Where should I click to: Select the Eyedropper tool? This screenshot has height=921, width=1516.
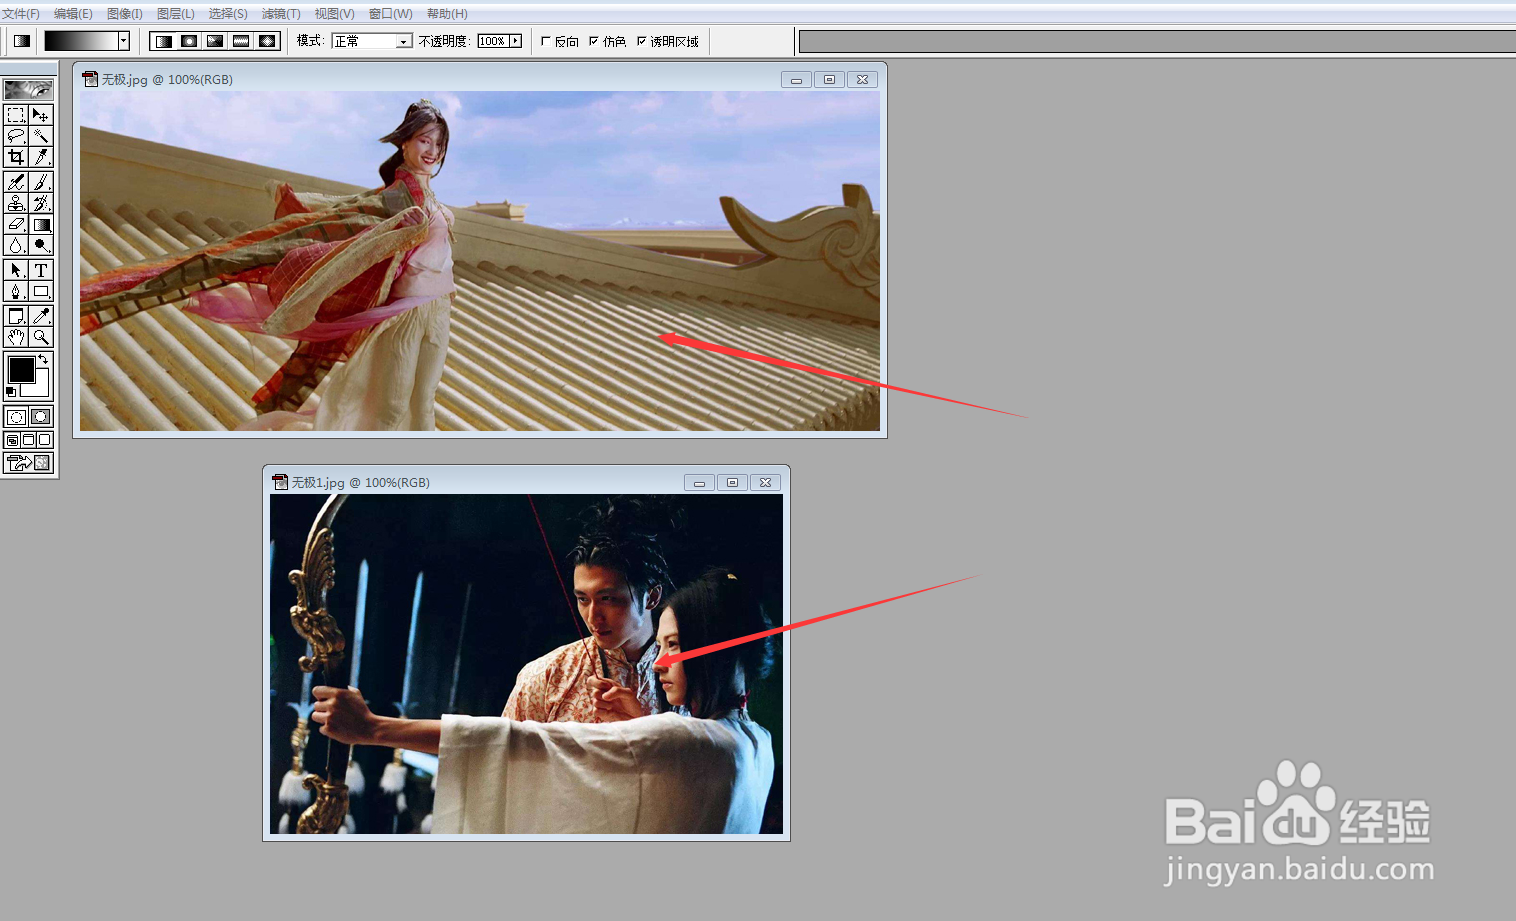[41, 316]
